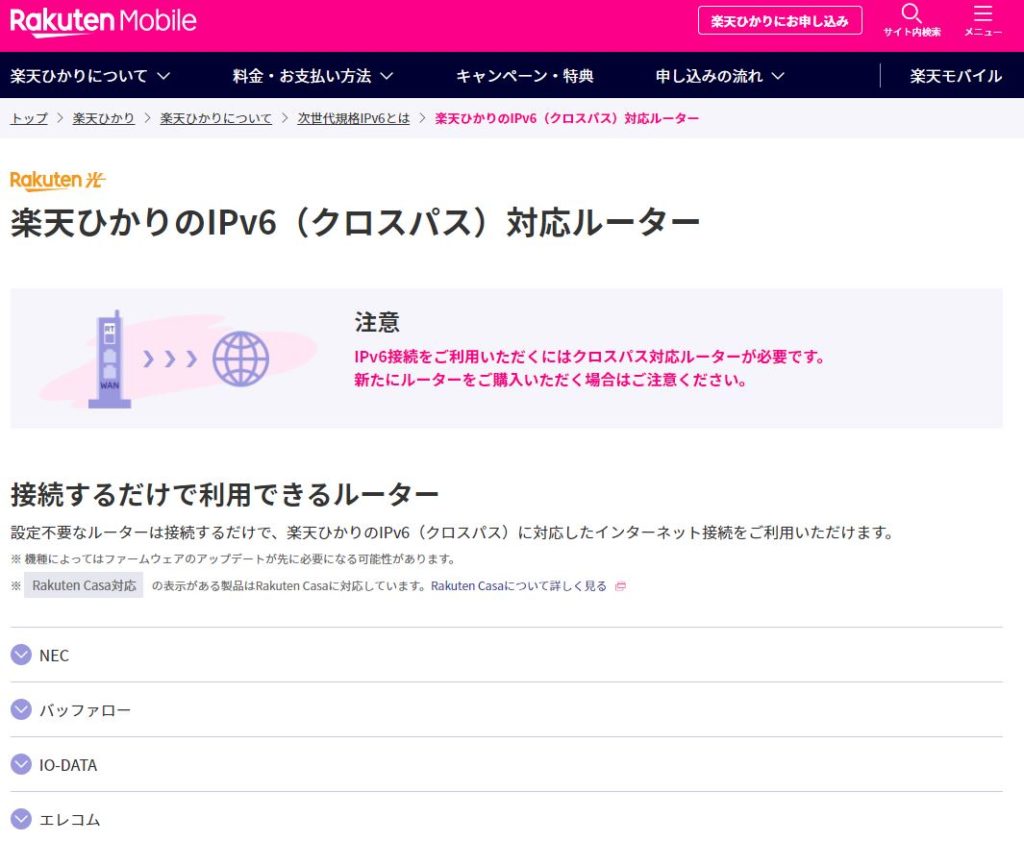Follow the トップ breadcrumb link
1024x842 pixels.
coord(29,118)
